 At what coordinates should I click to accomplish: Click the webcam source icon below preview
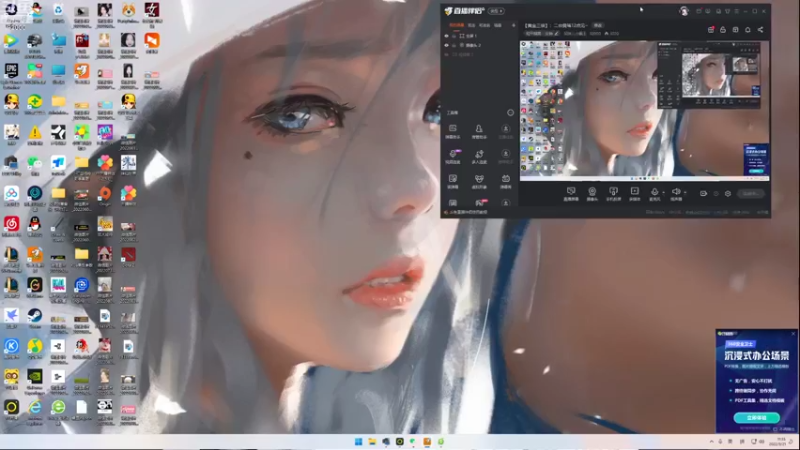click(592, 193)
